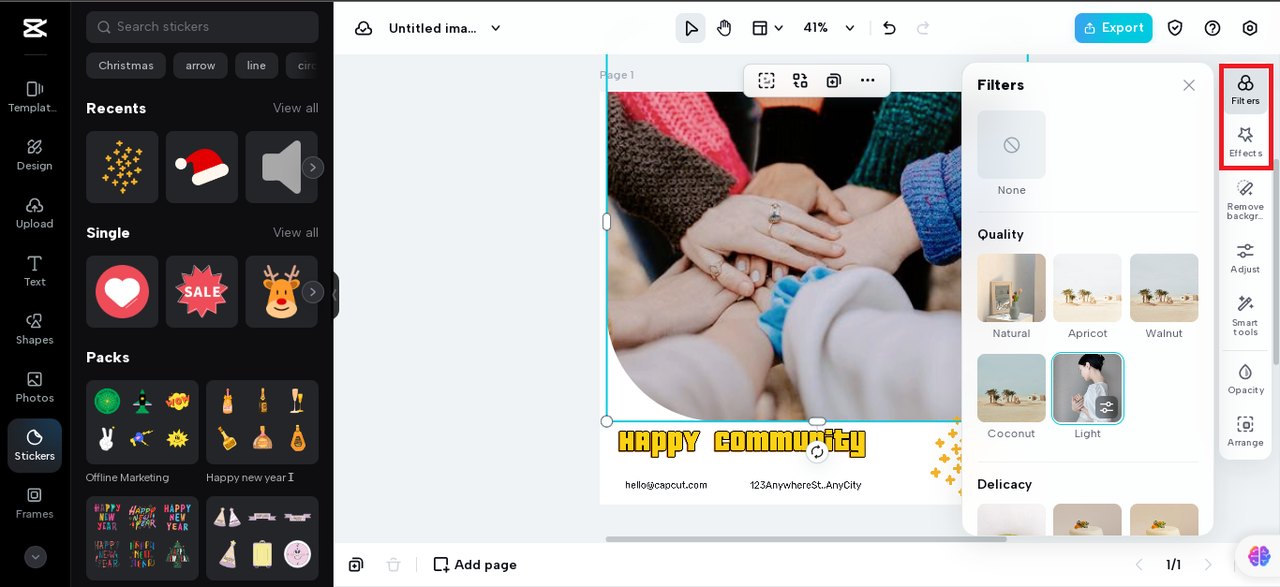Redo the last action
Screen dimensions: 1280x587
pyautogui.click(x=923, y=28)
